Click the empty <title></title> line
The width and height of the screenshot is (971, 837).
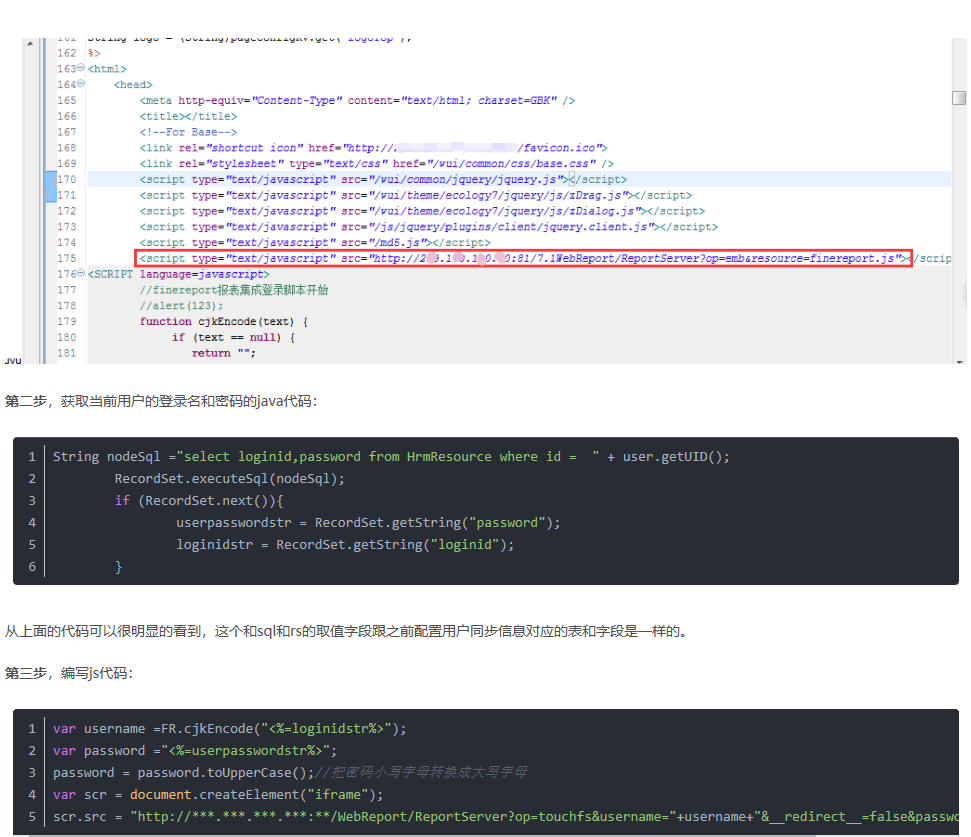188,116
